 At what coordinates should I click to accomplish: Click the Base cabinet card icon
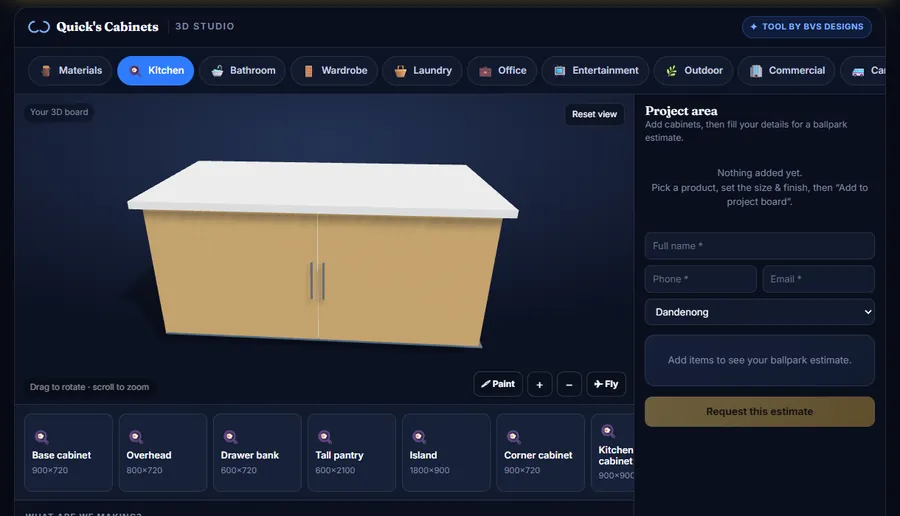[x=41, y=437]
